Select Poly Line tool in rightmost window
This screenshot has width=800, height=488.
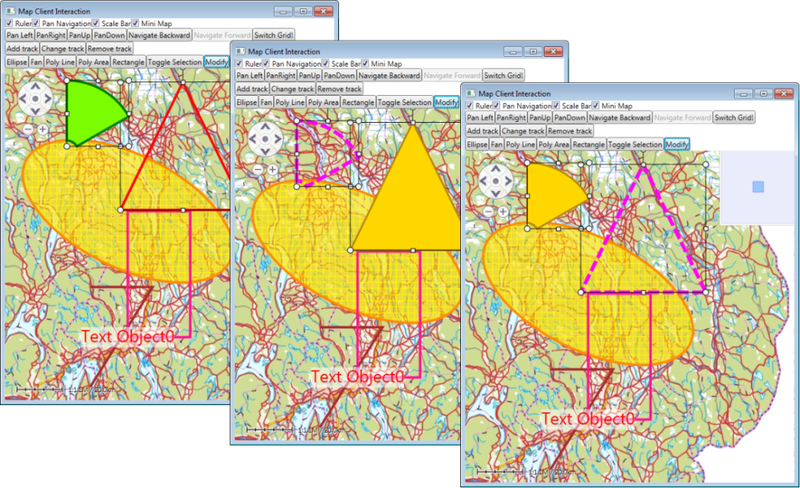click(x=520, y=144)
